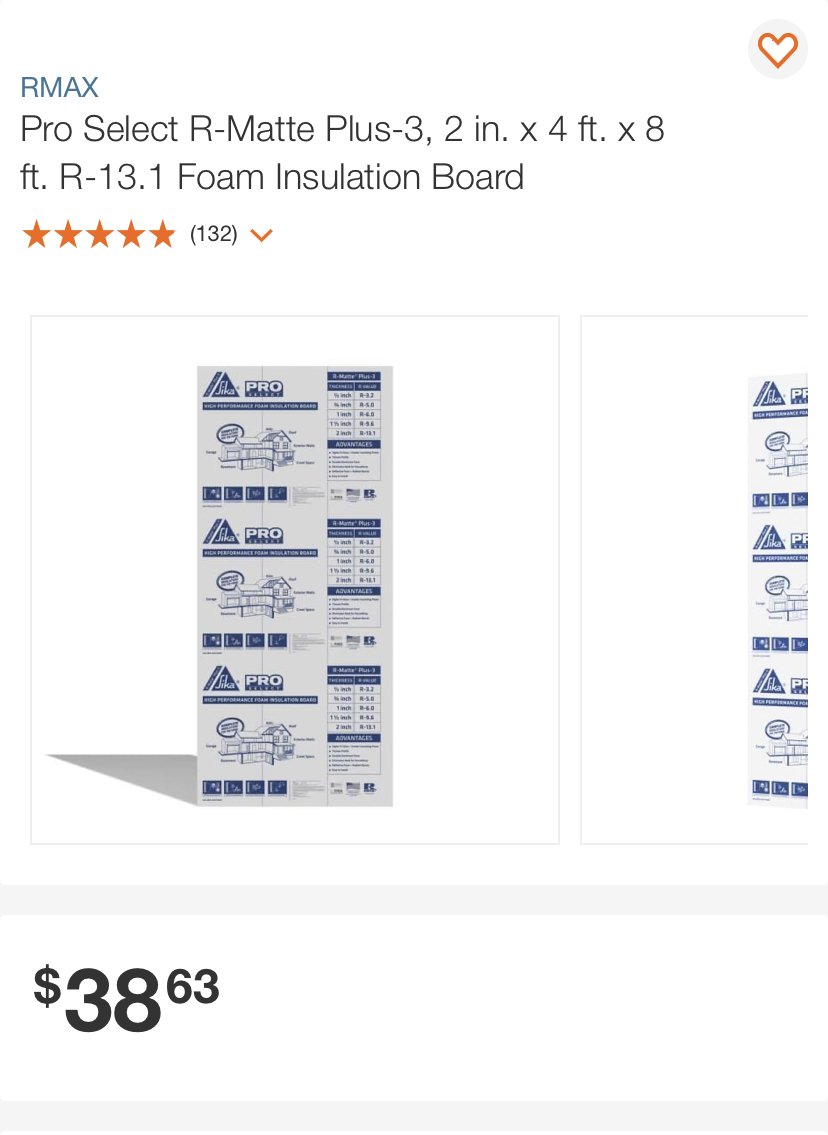Click the blue feature icons row in the board's top panel
828x1135 pixels.
(245, 494)
